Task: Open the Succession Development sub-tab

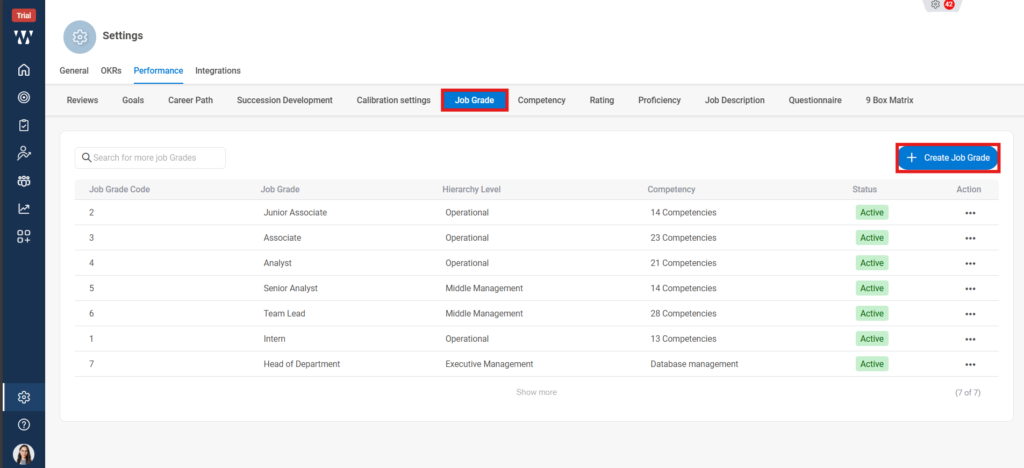Action: [285, 101]
